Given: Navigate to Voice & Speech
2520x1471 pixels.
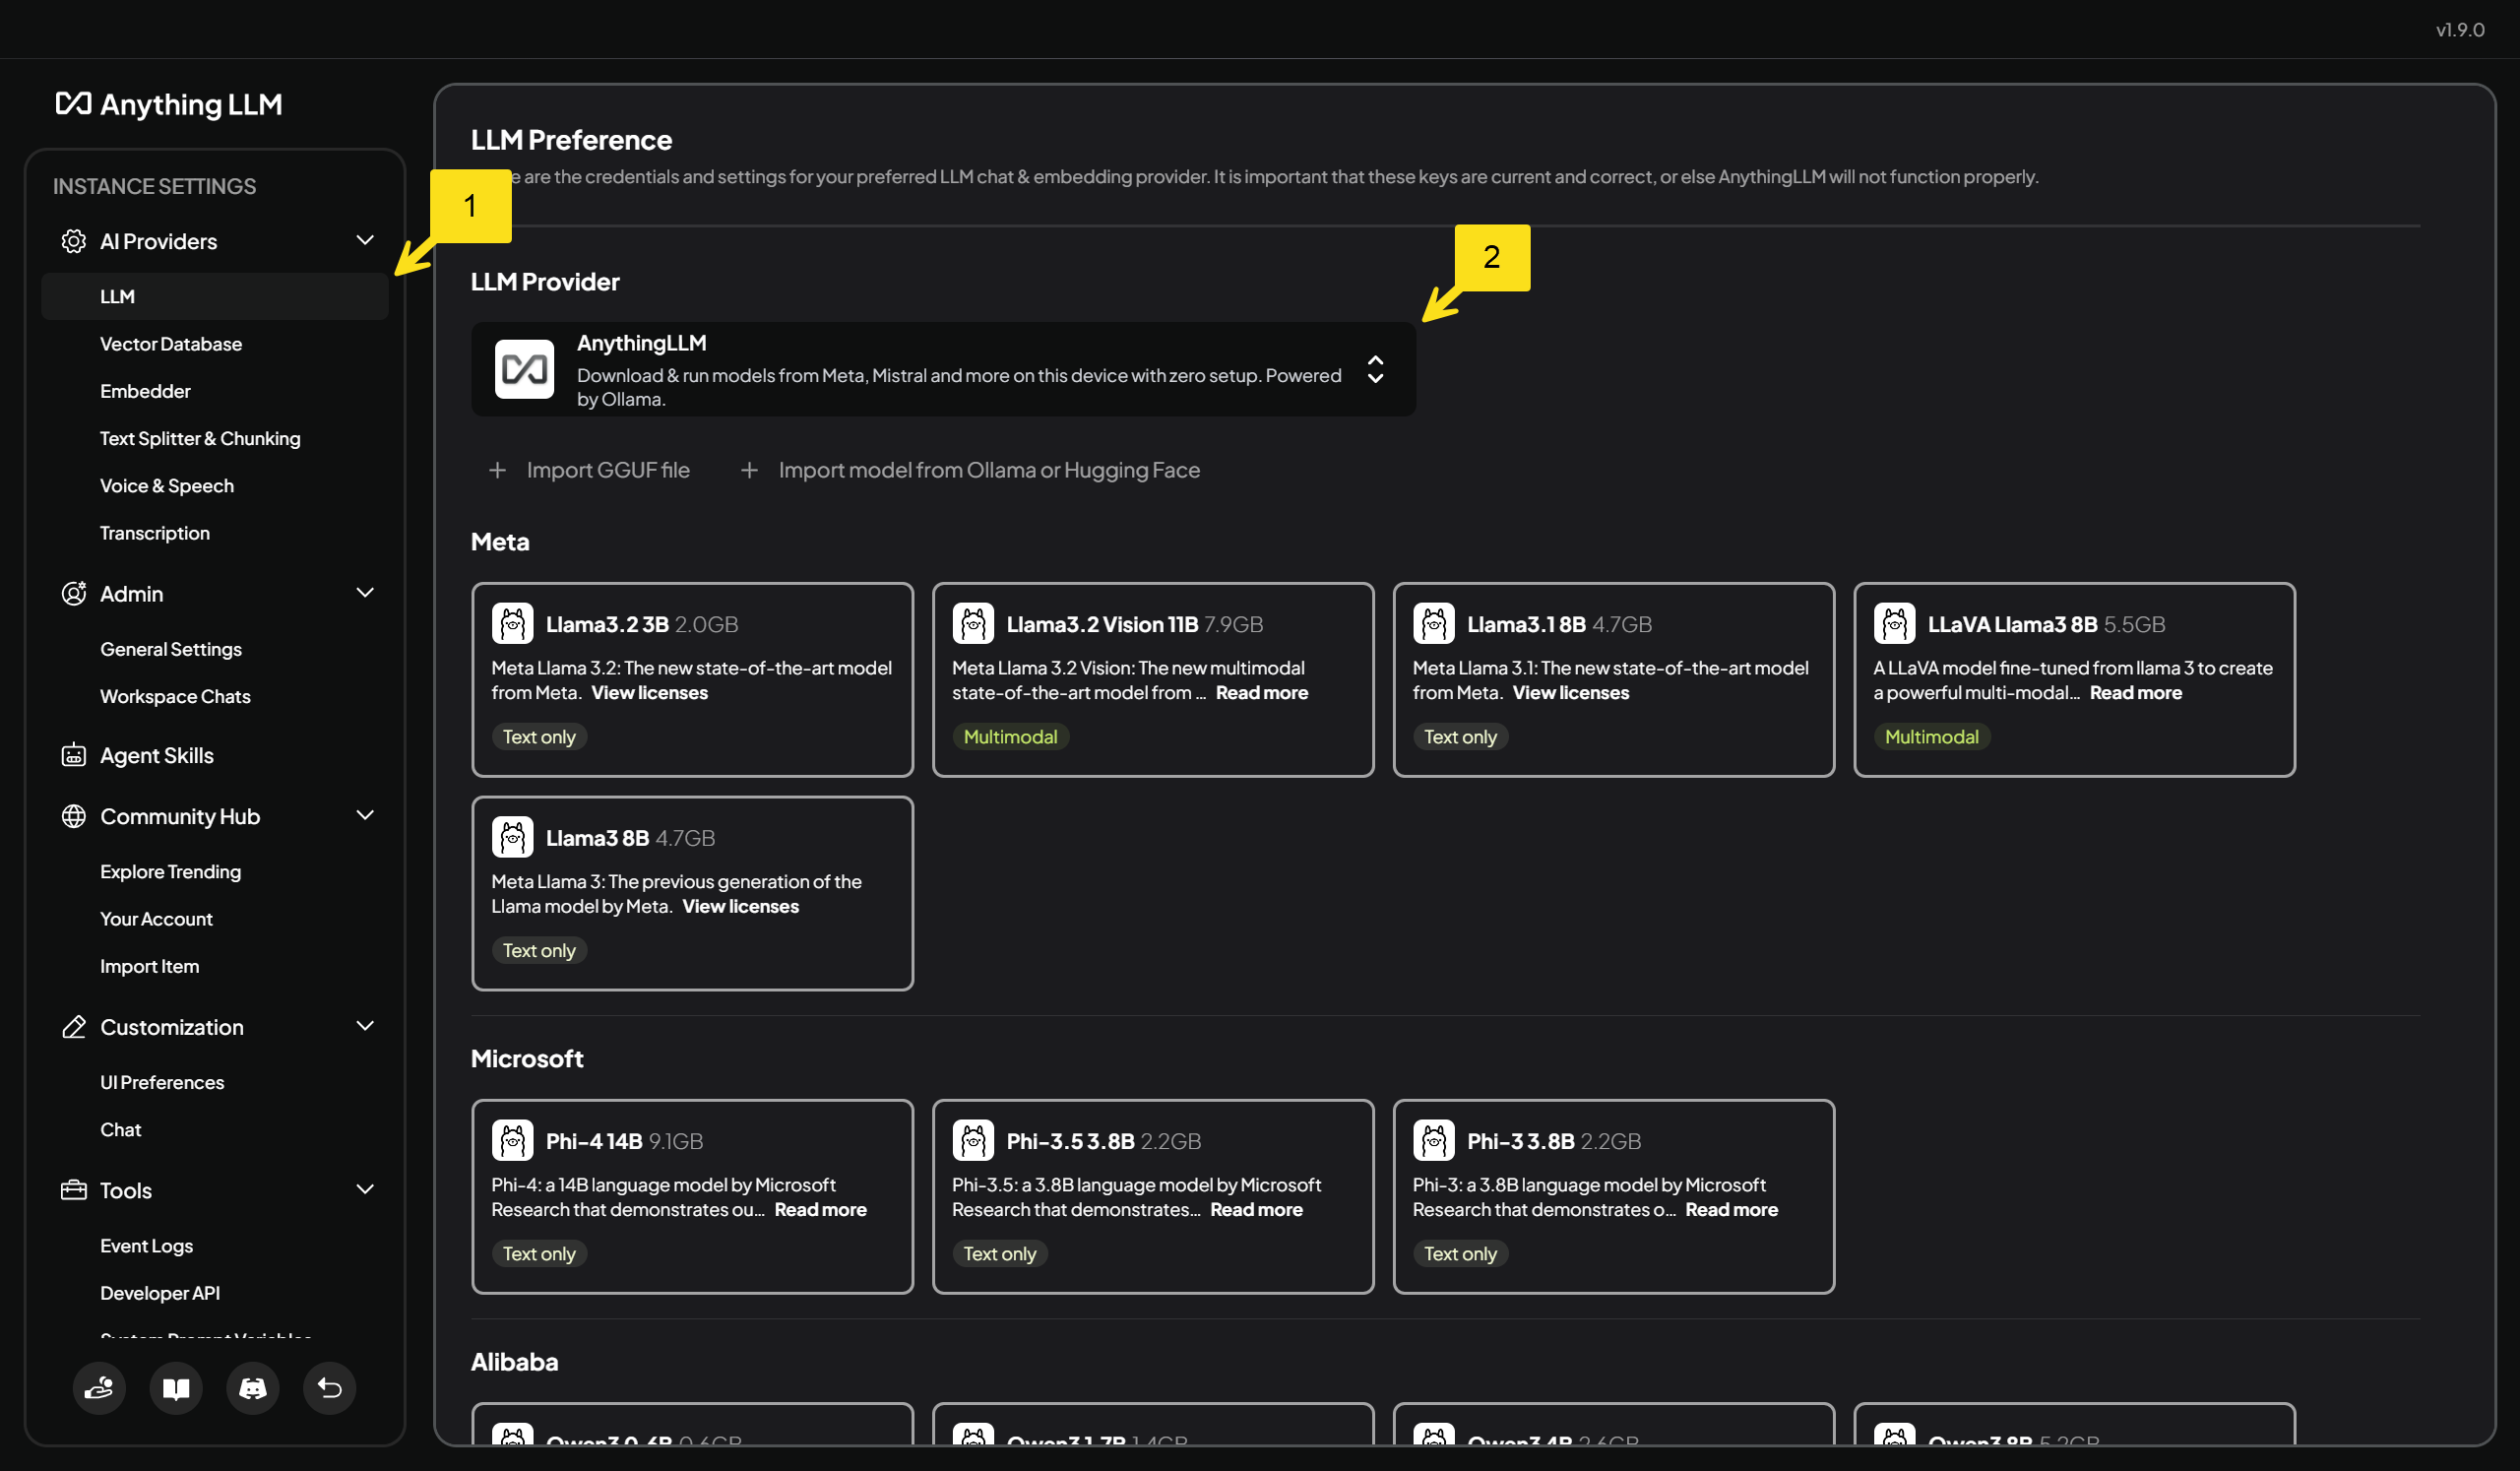Looking at the screenshot, I should tap(167, 486).
